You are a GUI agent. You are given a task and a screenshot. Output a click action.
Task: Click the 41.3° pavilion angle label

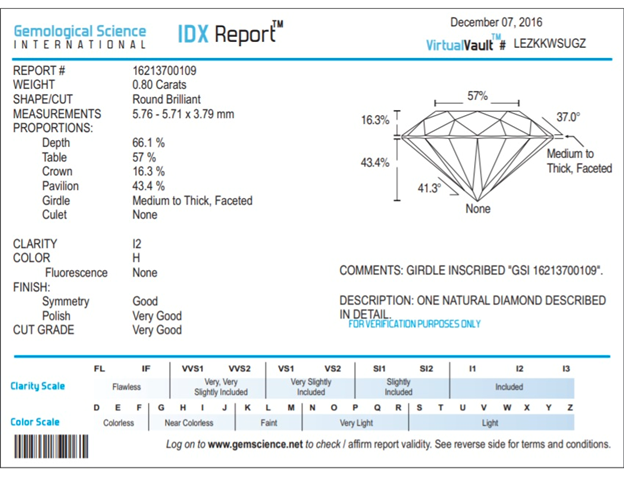(429, 188)
